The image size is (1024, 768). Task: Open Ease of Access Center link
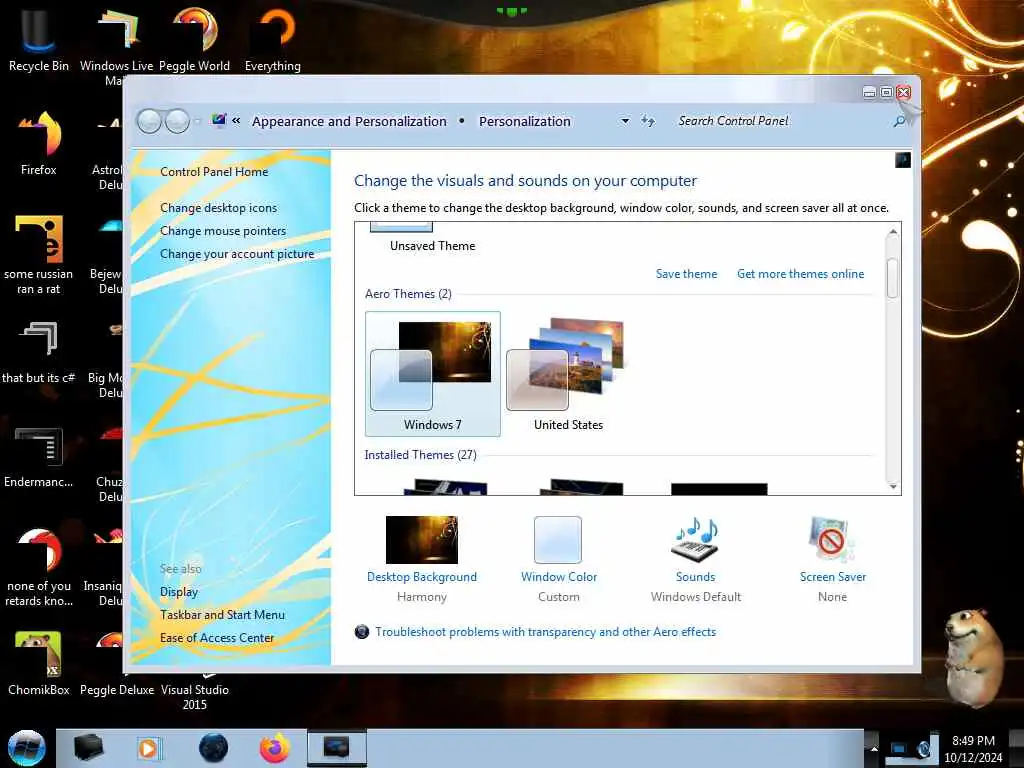click(x=217, y=638)
